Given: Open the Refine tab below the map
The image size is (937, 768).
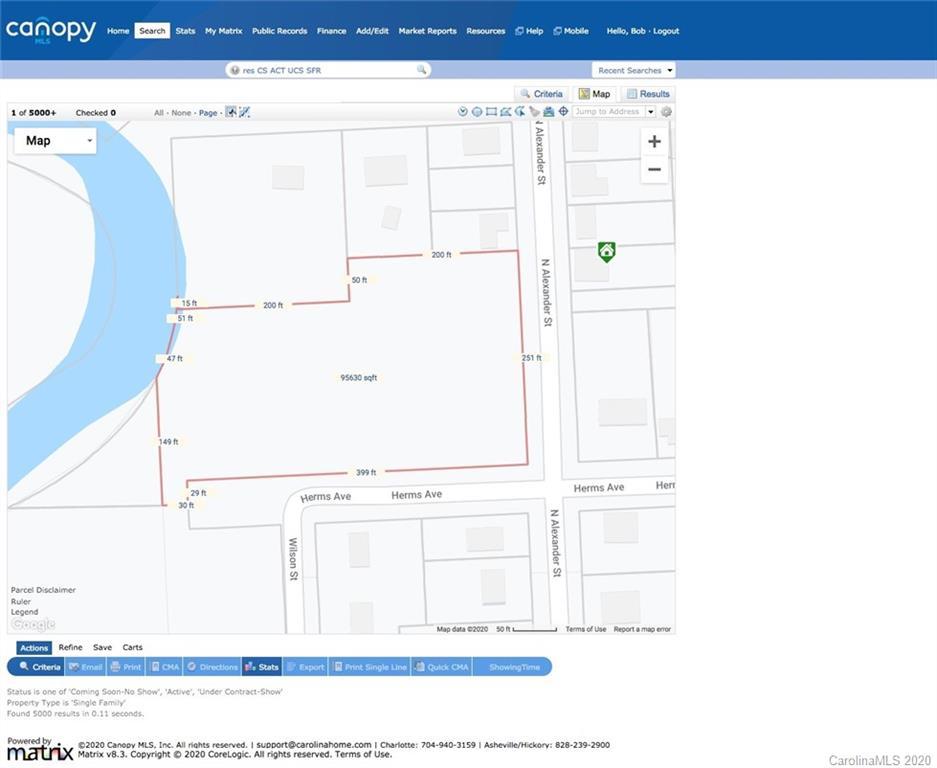Looking at the screenshot, I should (x=70, y=648).
